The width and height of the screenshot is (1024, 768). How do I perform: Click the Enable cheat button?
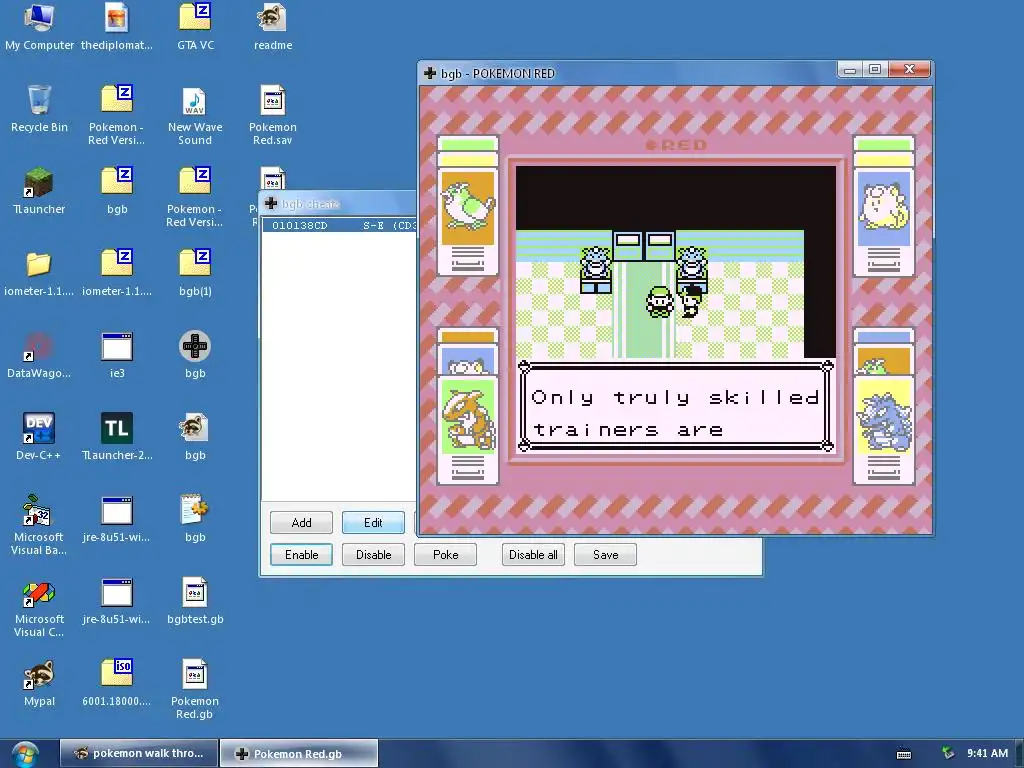[x=301, y=554]
